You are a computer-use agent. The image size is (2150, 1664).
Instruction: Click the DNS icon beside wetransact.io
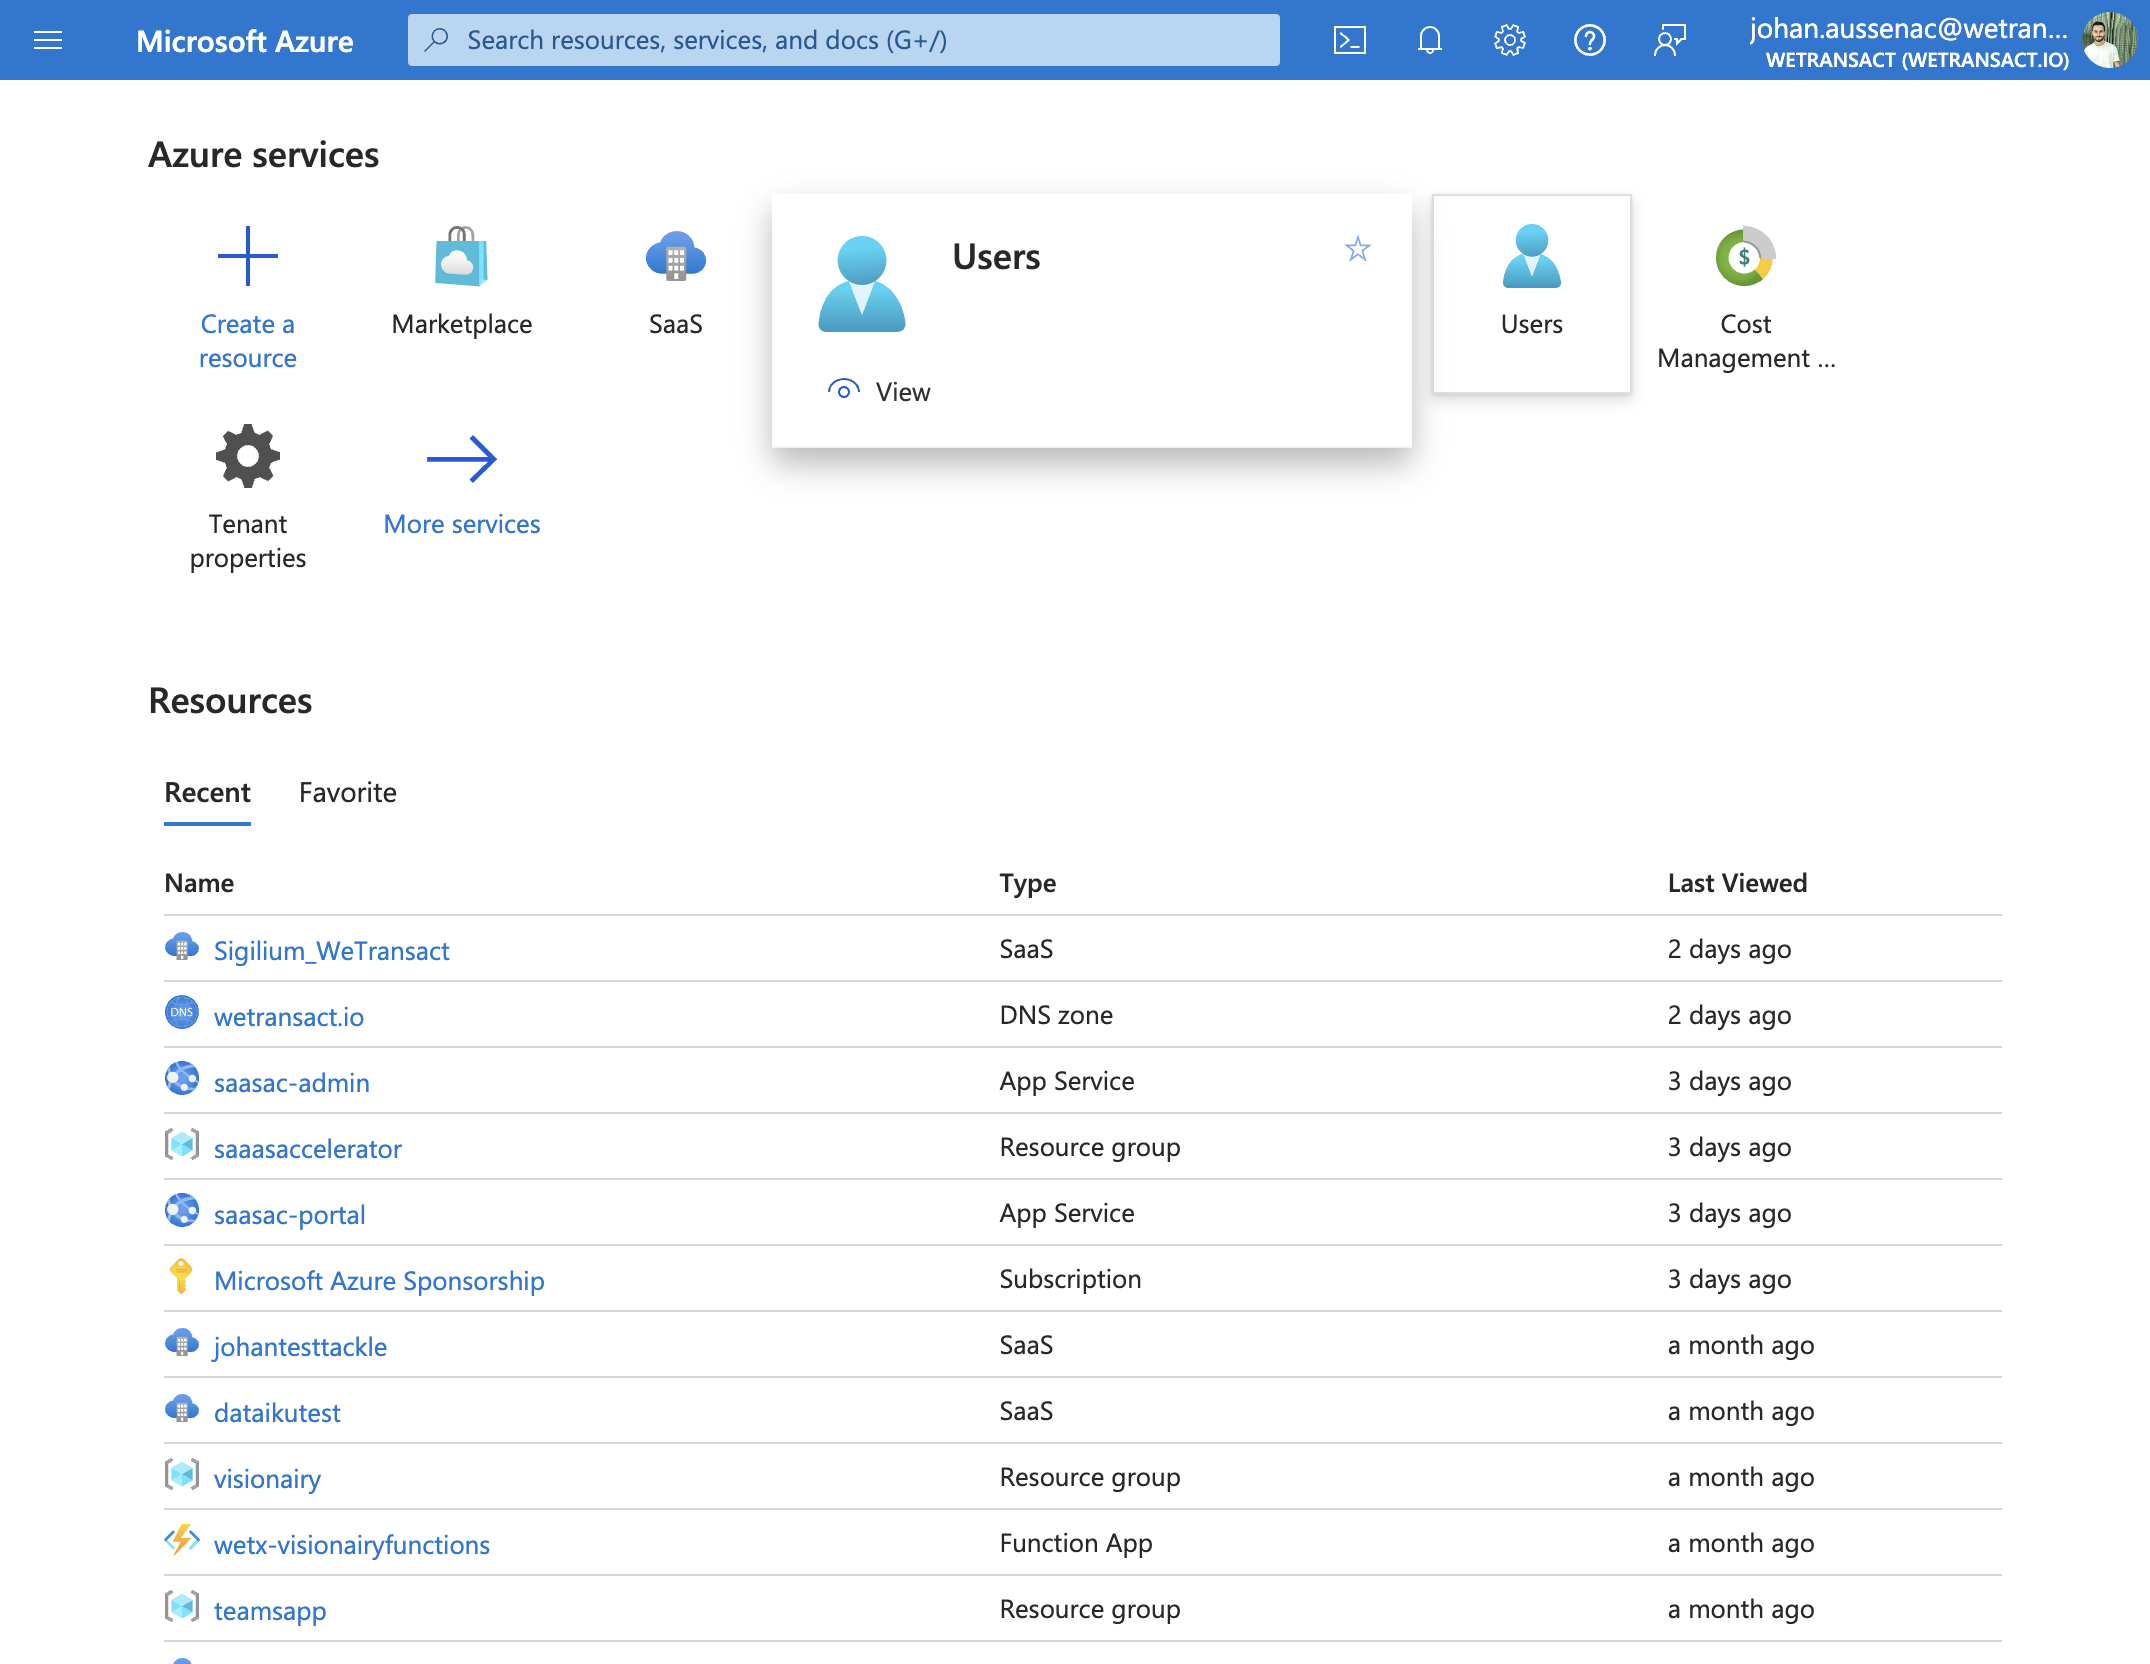click(181, 1012)
